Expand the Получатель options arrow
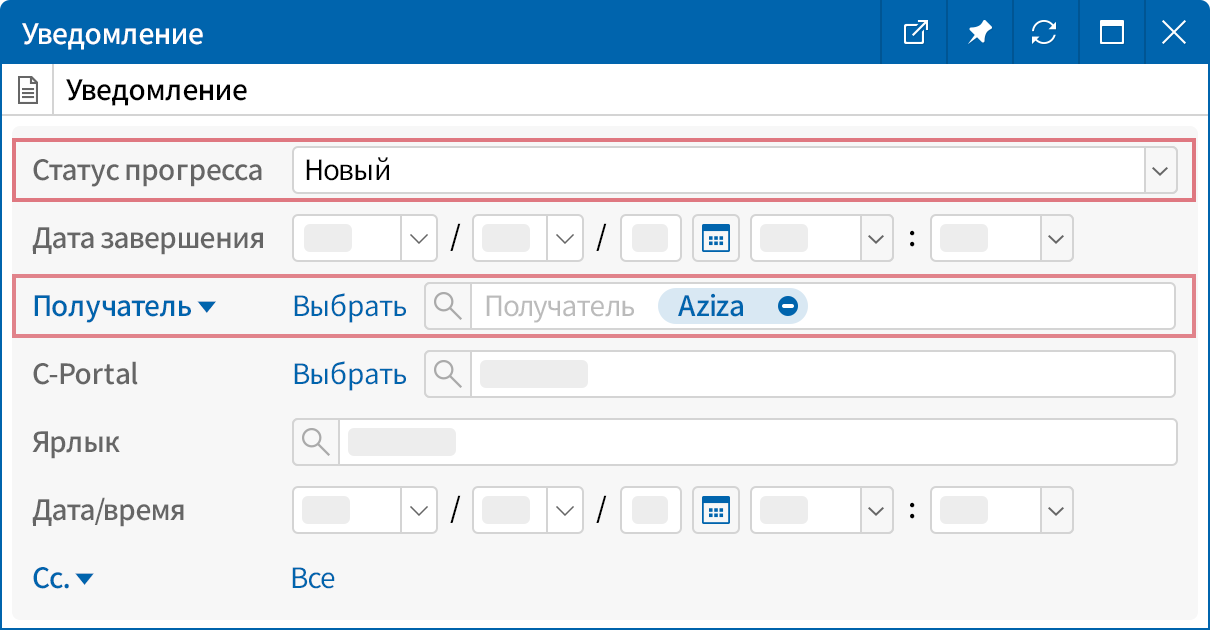Viewport: 1210px width, 630px height. tap(207, 307)
